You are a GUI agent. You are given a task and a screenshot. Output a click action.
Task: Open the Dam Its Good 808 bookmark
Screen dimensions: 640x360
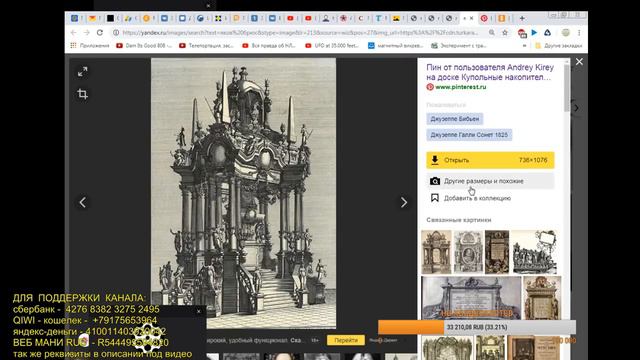[x=144, y=46]
